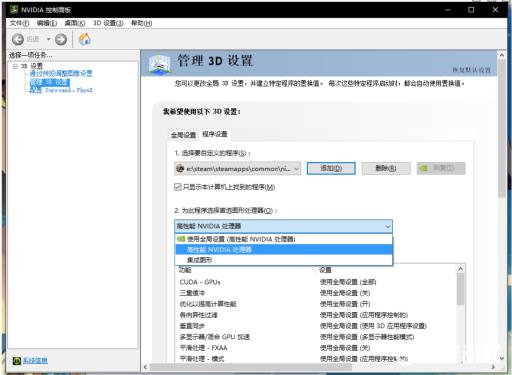Open the 桌面(K) menu

click(x=75, y=23)
